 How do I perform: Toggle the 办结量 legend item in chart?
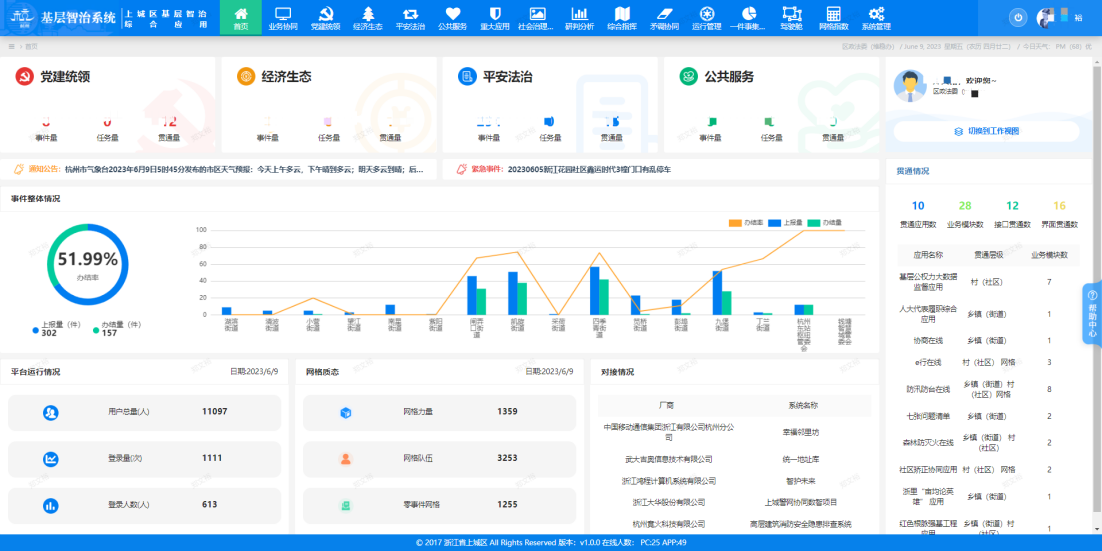coord(825,222)
